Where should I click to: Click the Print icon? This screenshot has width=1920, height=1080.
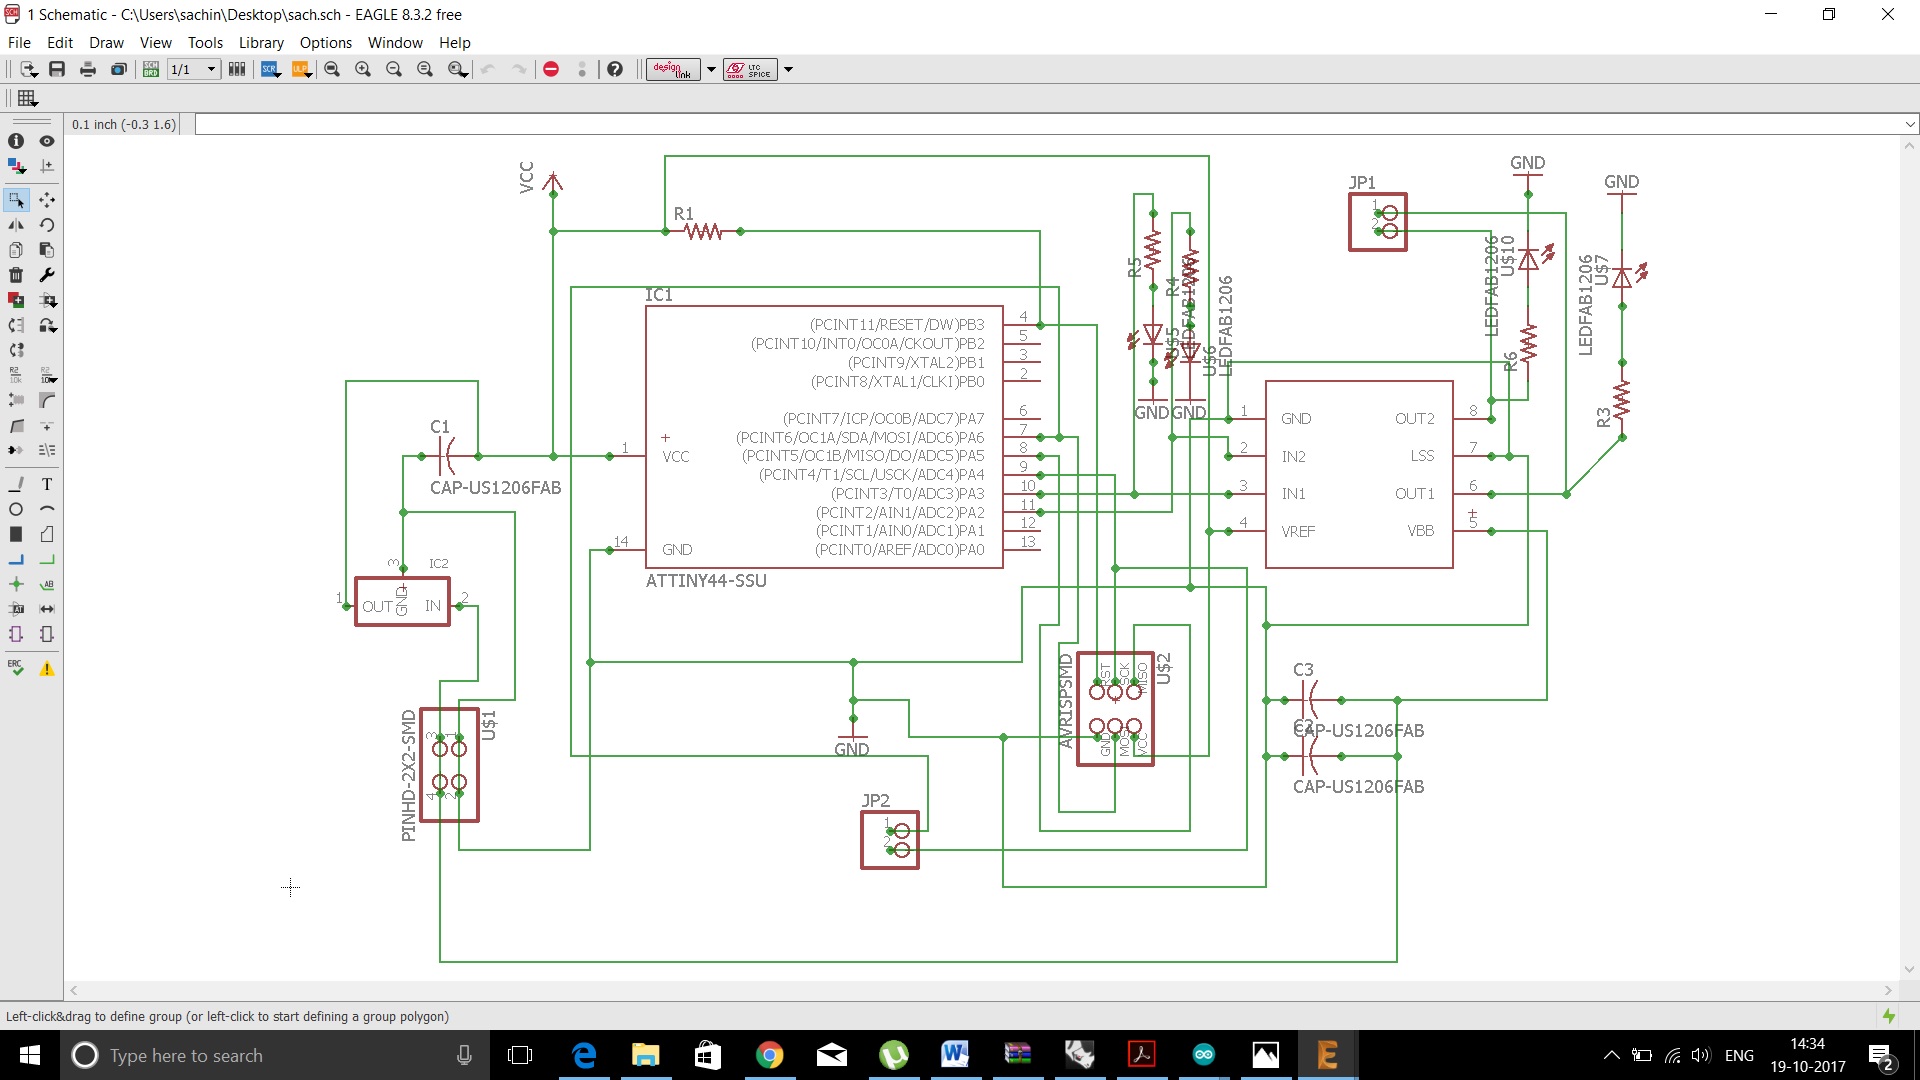tap(88, 69)
